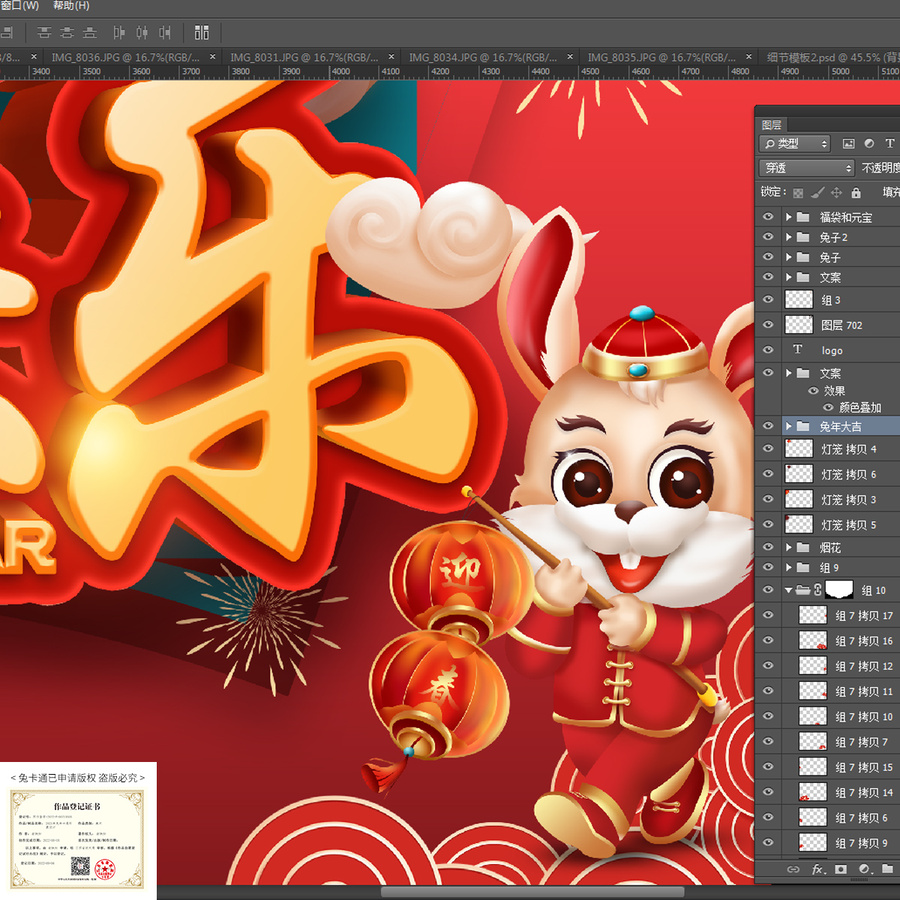Enable the pixel layer filter icon
The height and width of the screenshot is (900, 900).
[x=848, y=143]
